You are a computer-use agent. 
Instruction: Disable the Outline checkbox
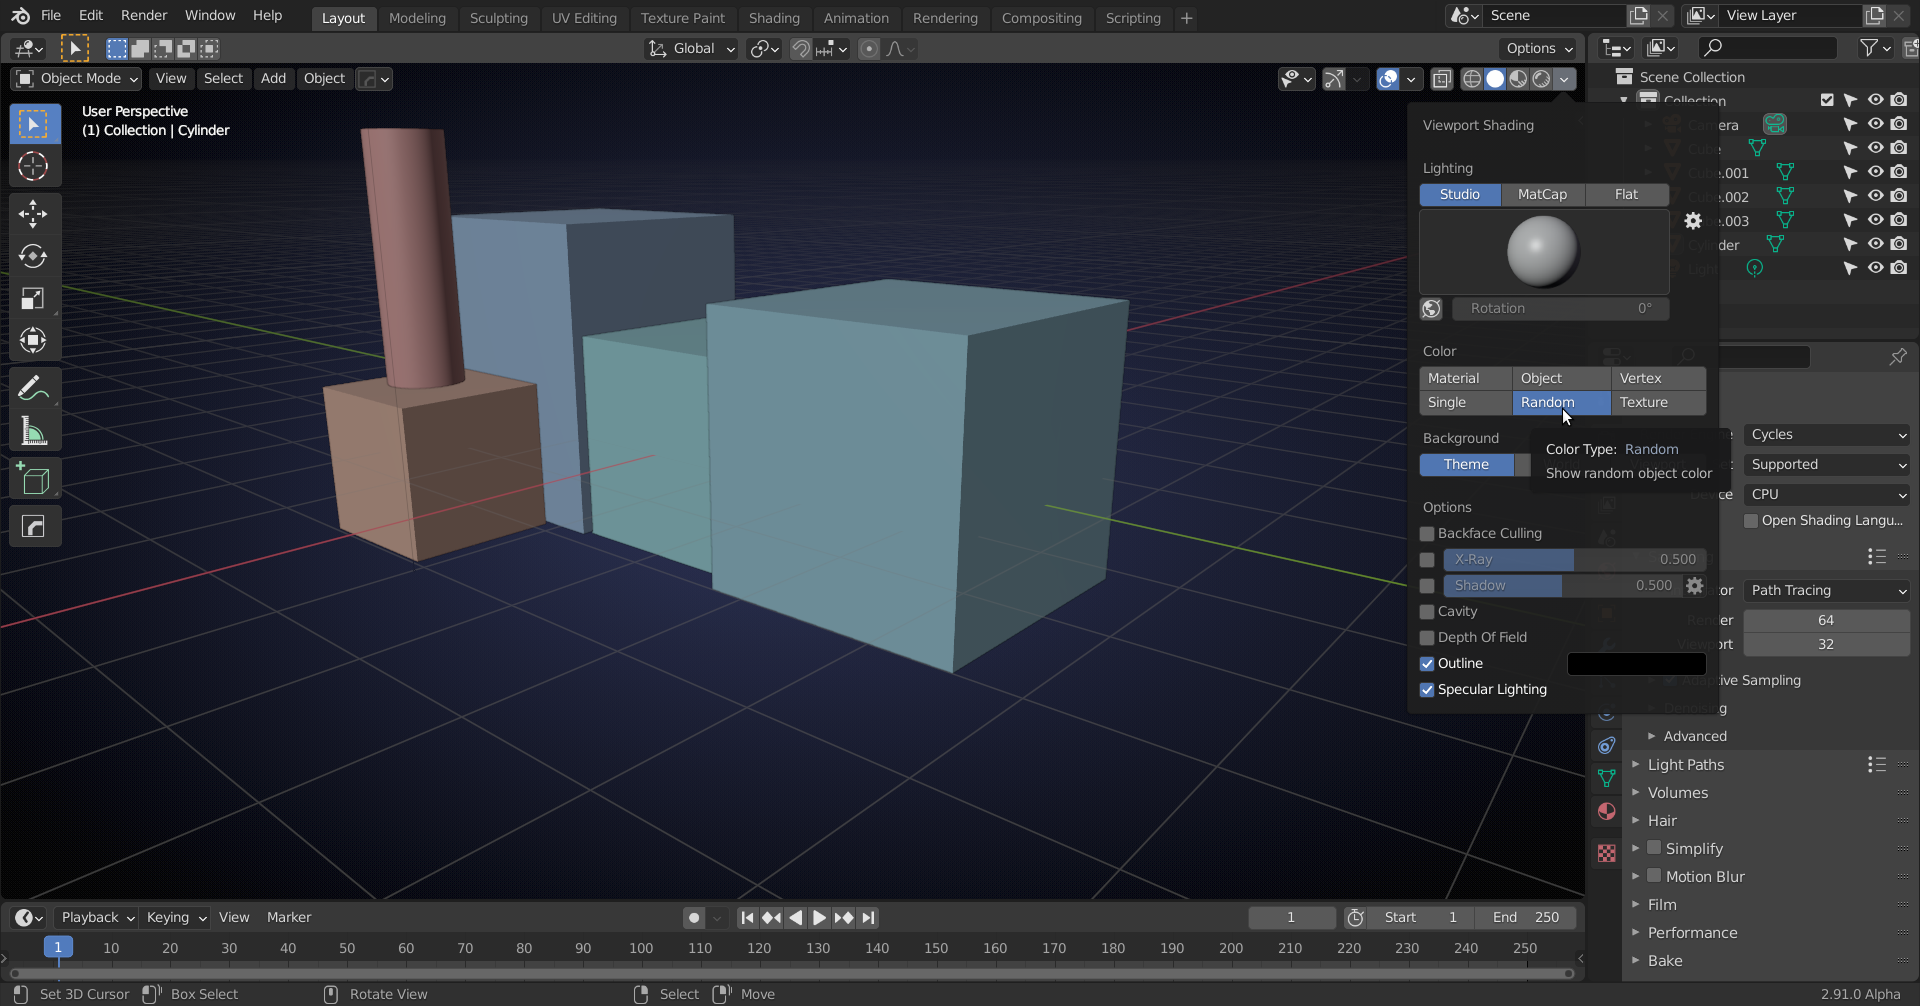click(1427, 664)
